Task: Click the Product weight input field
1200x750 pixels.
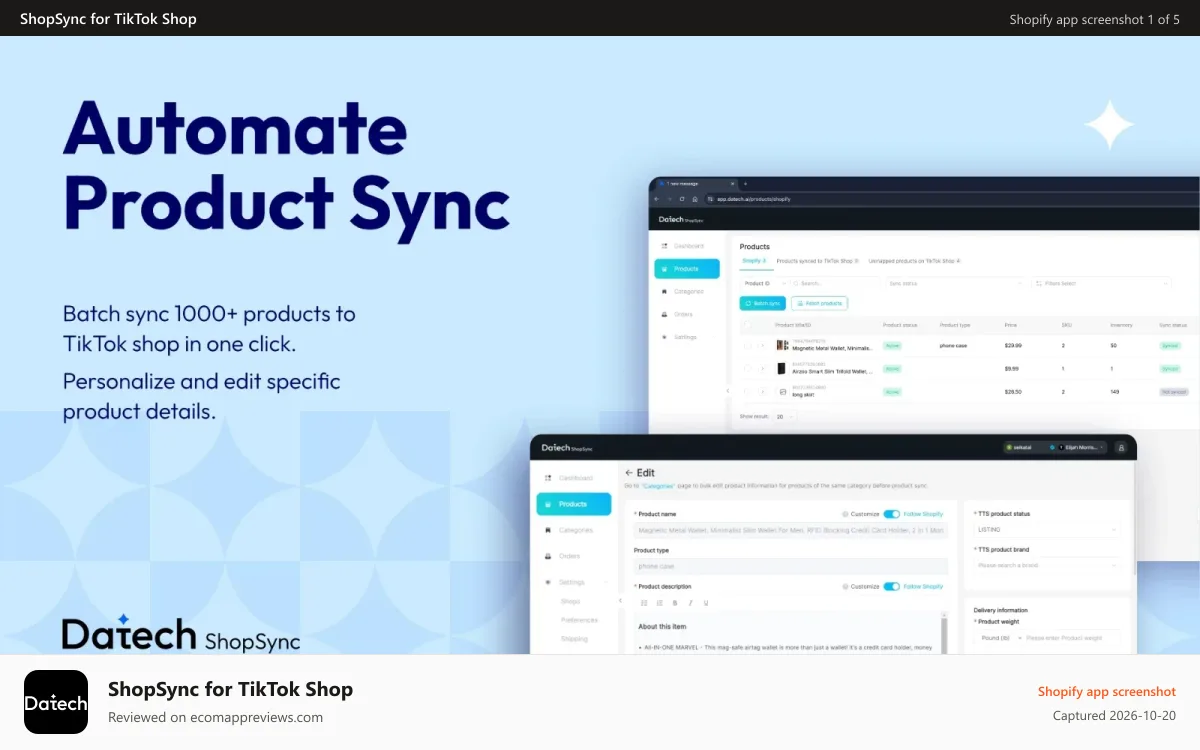Action: point(1071,638)
